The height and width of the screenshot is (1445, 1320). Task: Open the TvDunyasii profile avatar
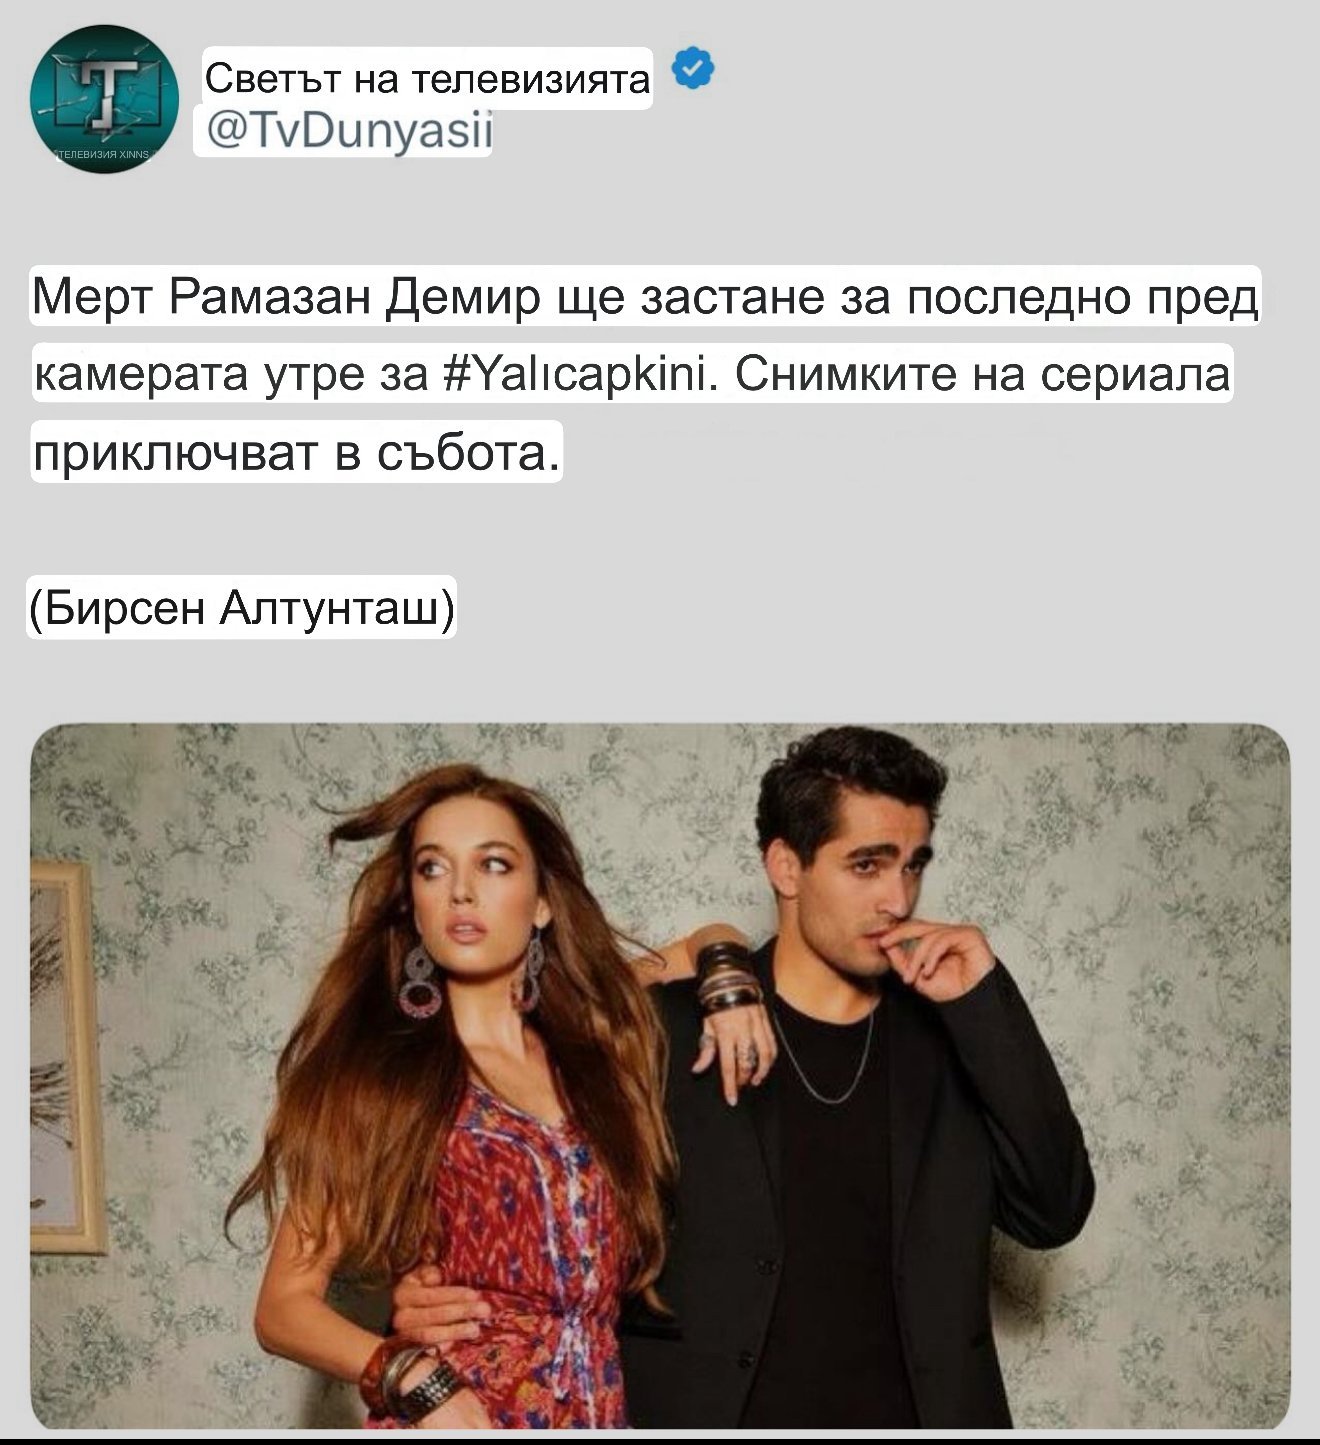pyautogui.click(x=105, y=99)
